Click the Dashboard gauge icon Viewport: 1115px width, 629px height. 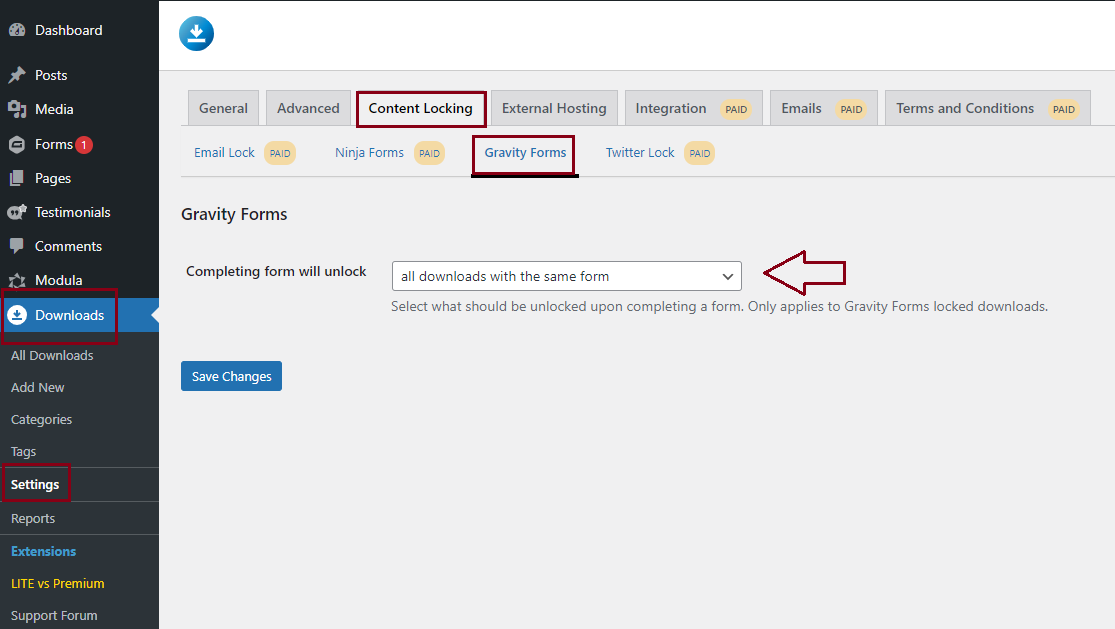pyautogui.click(x=17, y=30)
